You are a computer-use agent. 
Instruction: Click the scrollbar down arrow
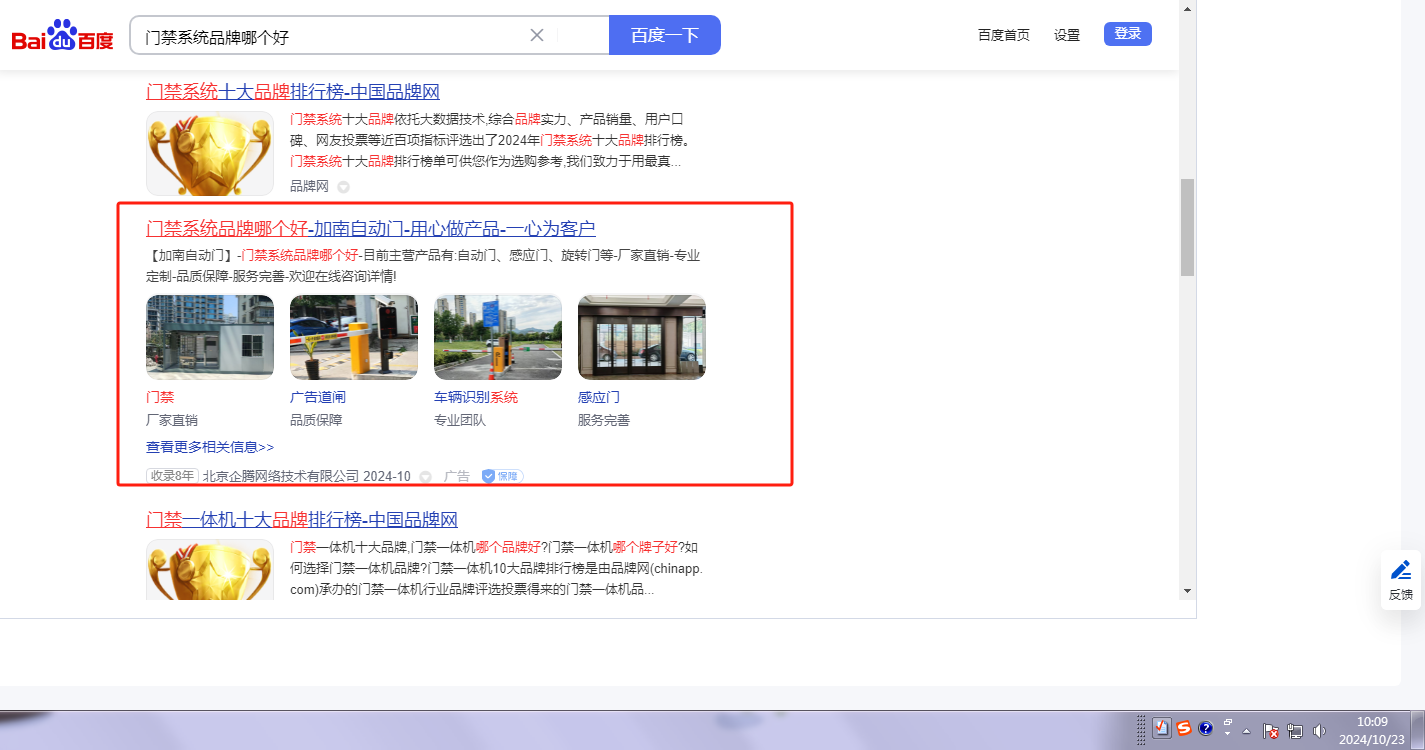click(x=1188, y=590)
